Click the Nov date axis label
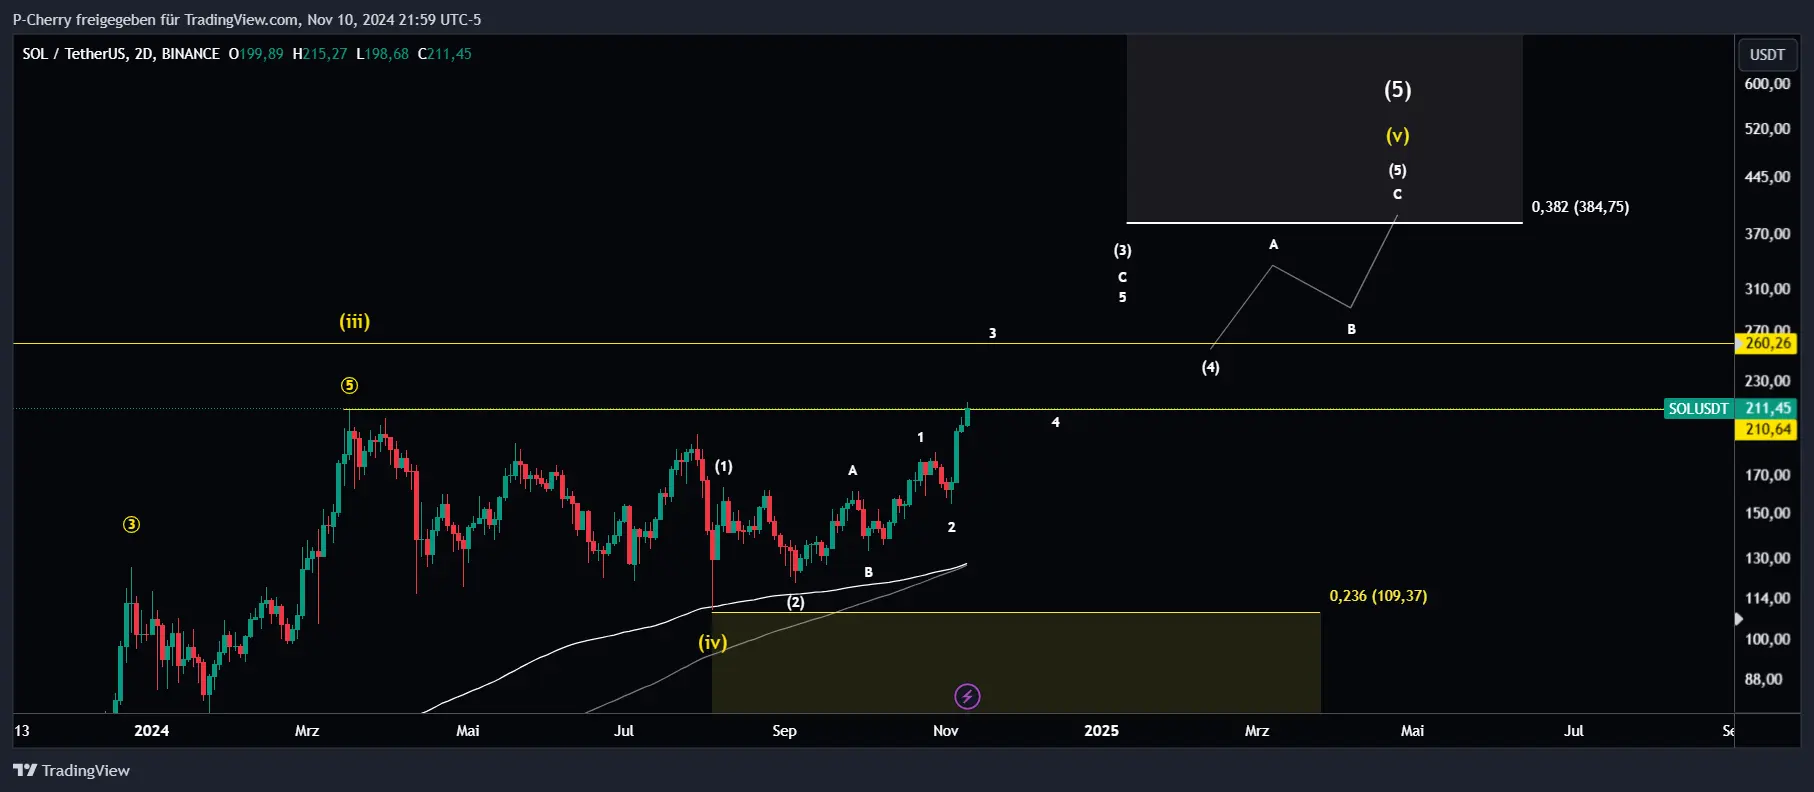The image size is (1814, 792). pos(945,731)
